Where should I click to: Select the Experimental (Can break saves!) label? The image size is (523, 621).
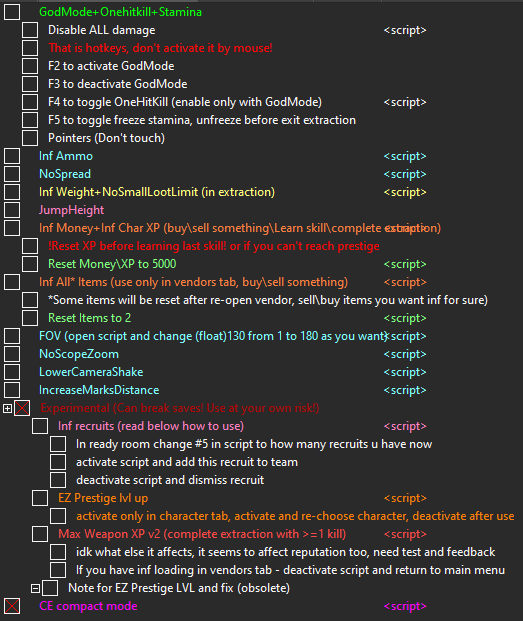(180, 408)
